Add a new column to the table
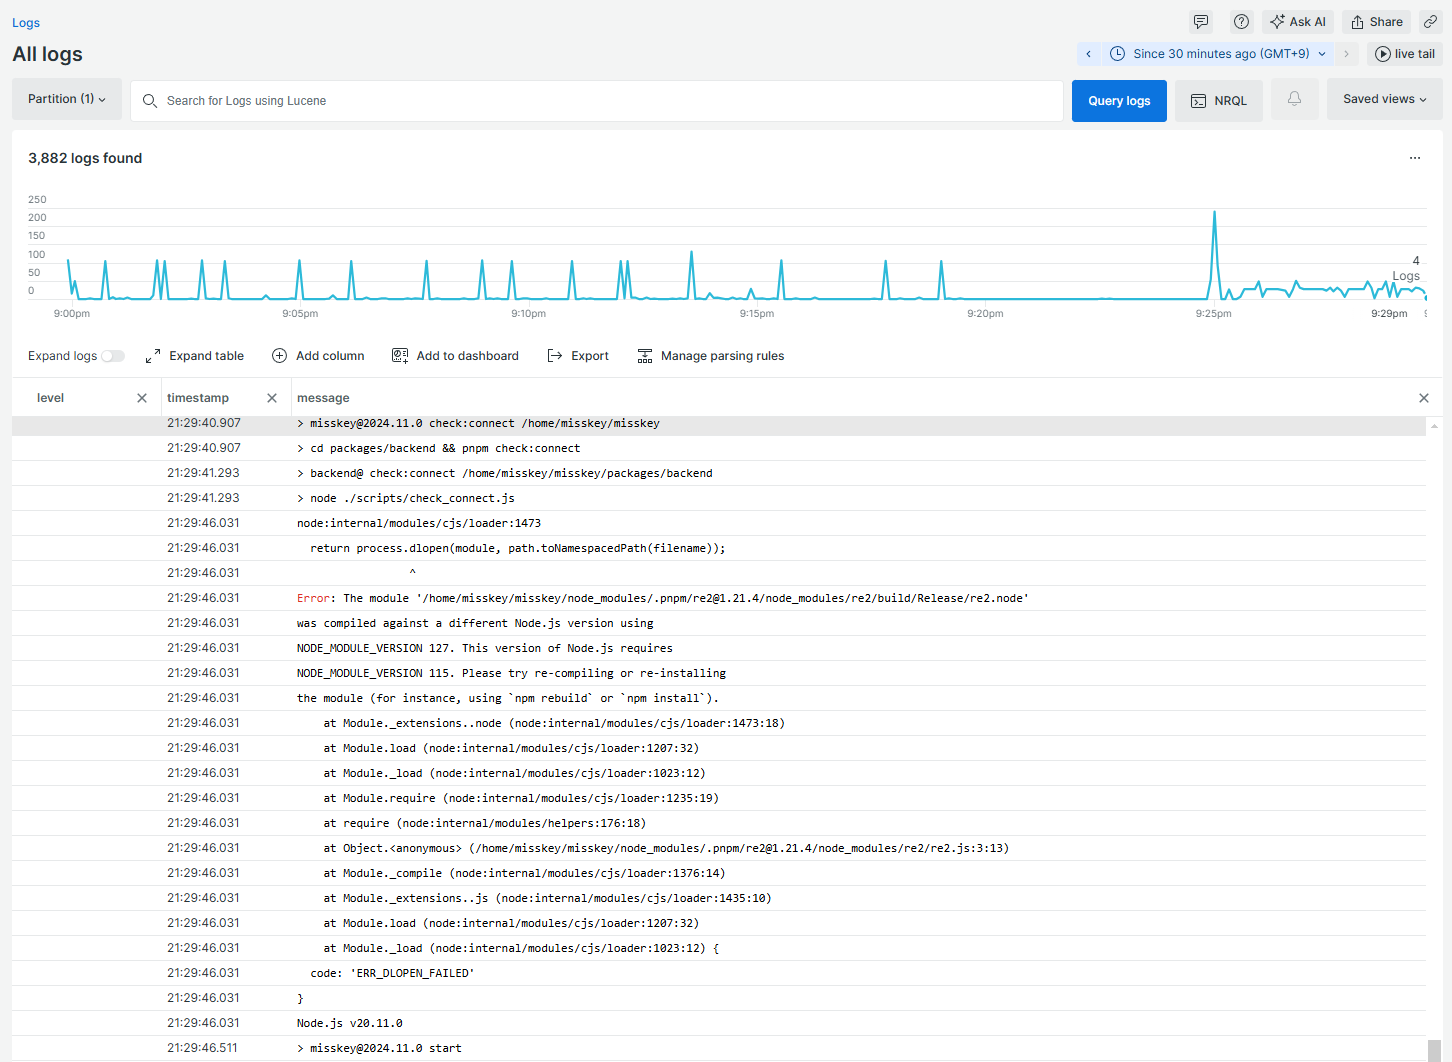Screen dimensions: 1452x1062 tap(318, 355)
